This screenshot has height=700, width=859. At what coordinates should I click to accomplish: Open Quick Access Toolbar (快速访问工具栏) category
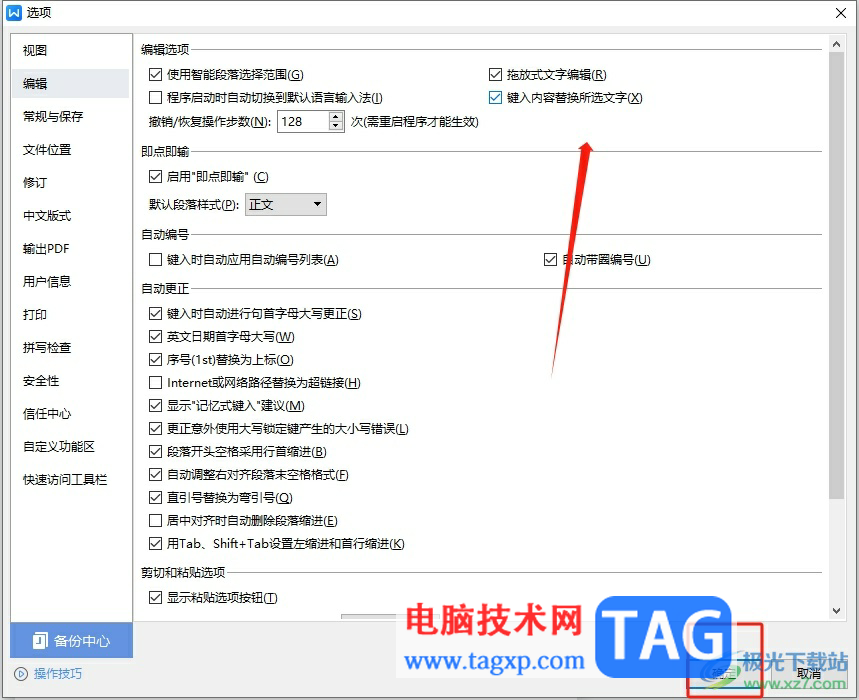(70, 479)
